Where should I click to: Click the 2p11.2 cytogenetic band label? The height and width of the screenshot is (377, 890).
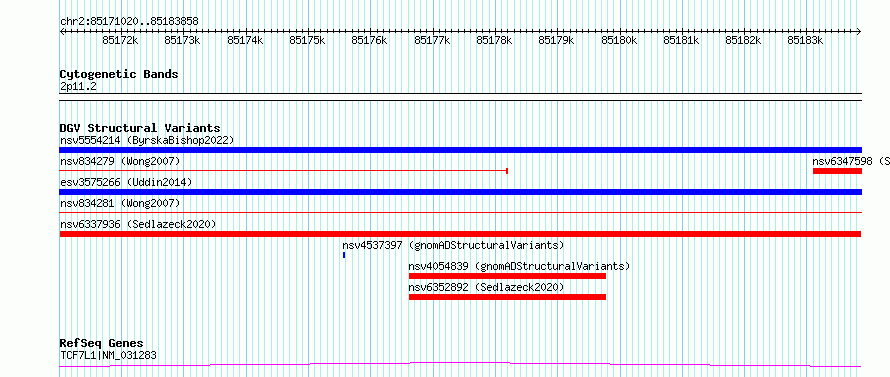click(78, 86)
